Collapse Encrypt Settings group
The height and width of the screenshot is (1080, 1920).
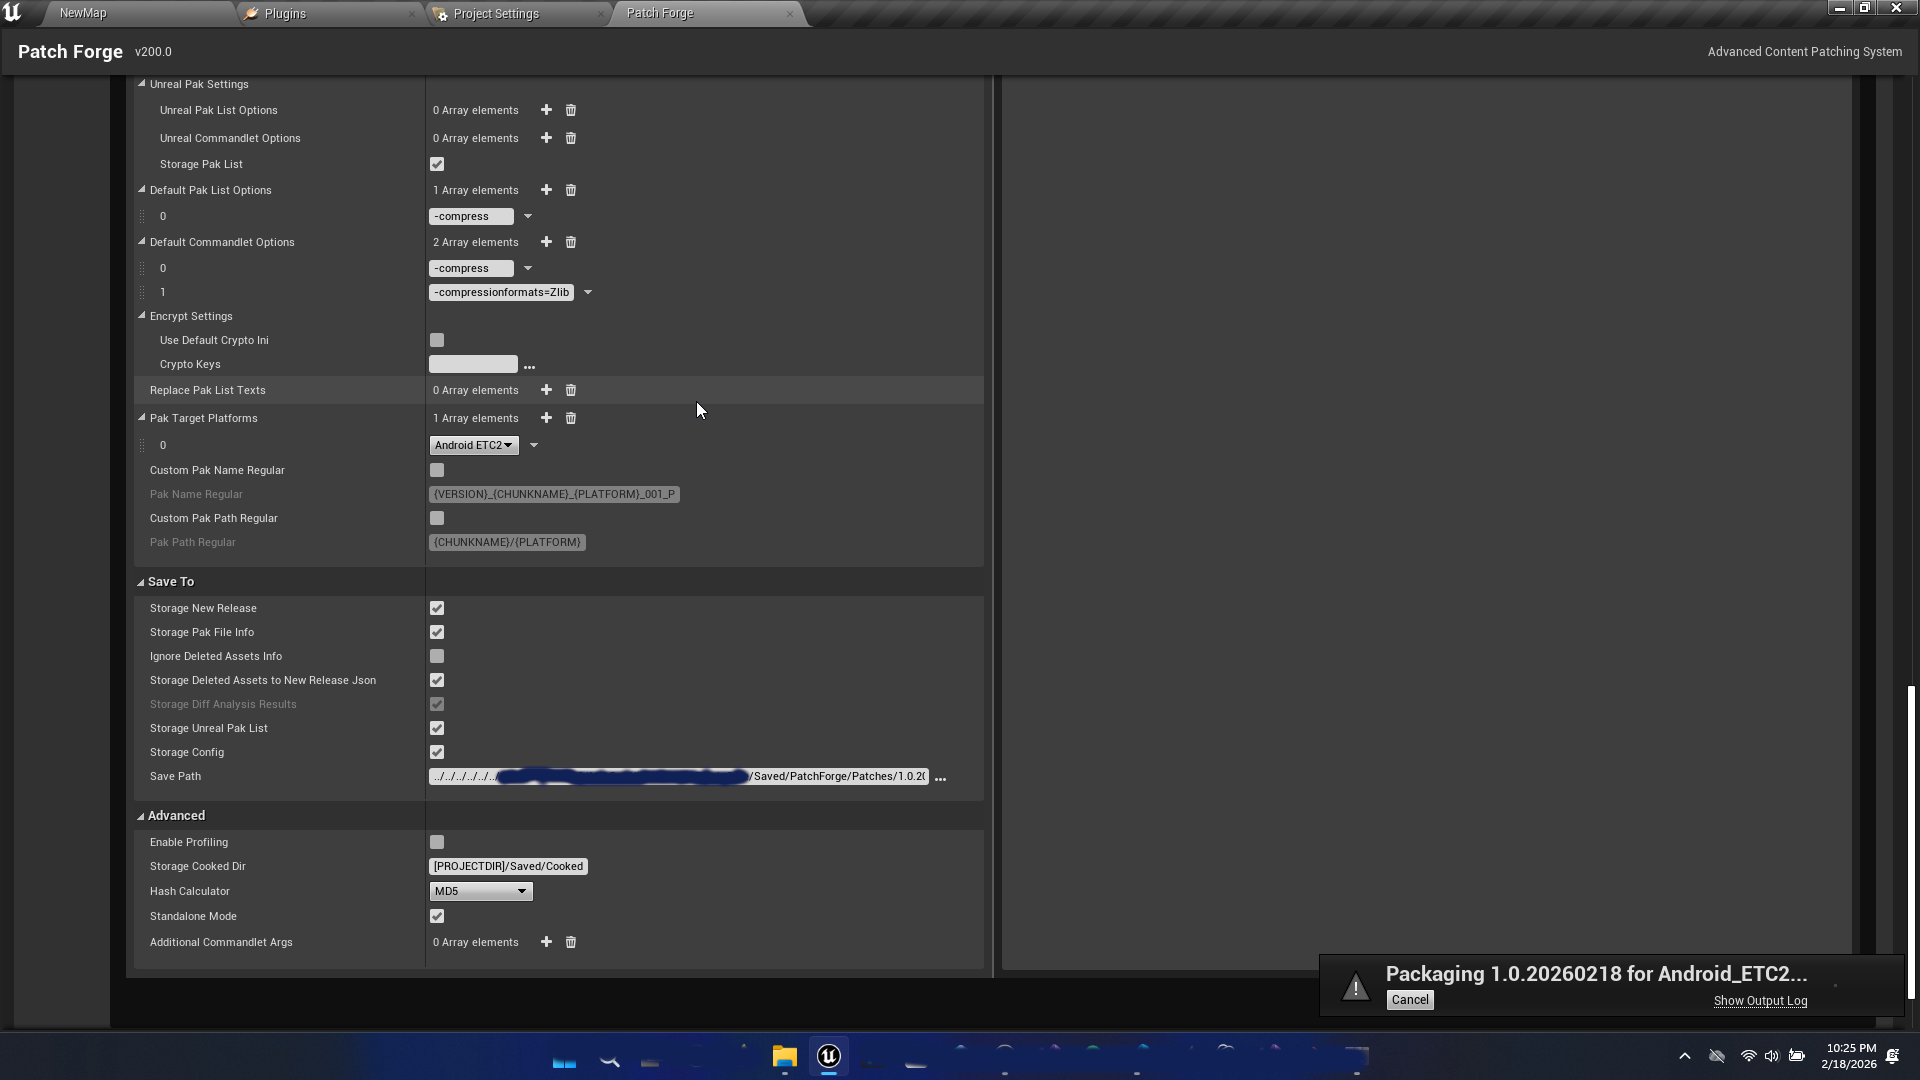click(142, 316)
